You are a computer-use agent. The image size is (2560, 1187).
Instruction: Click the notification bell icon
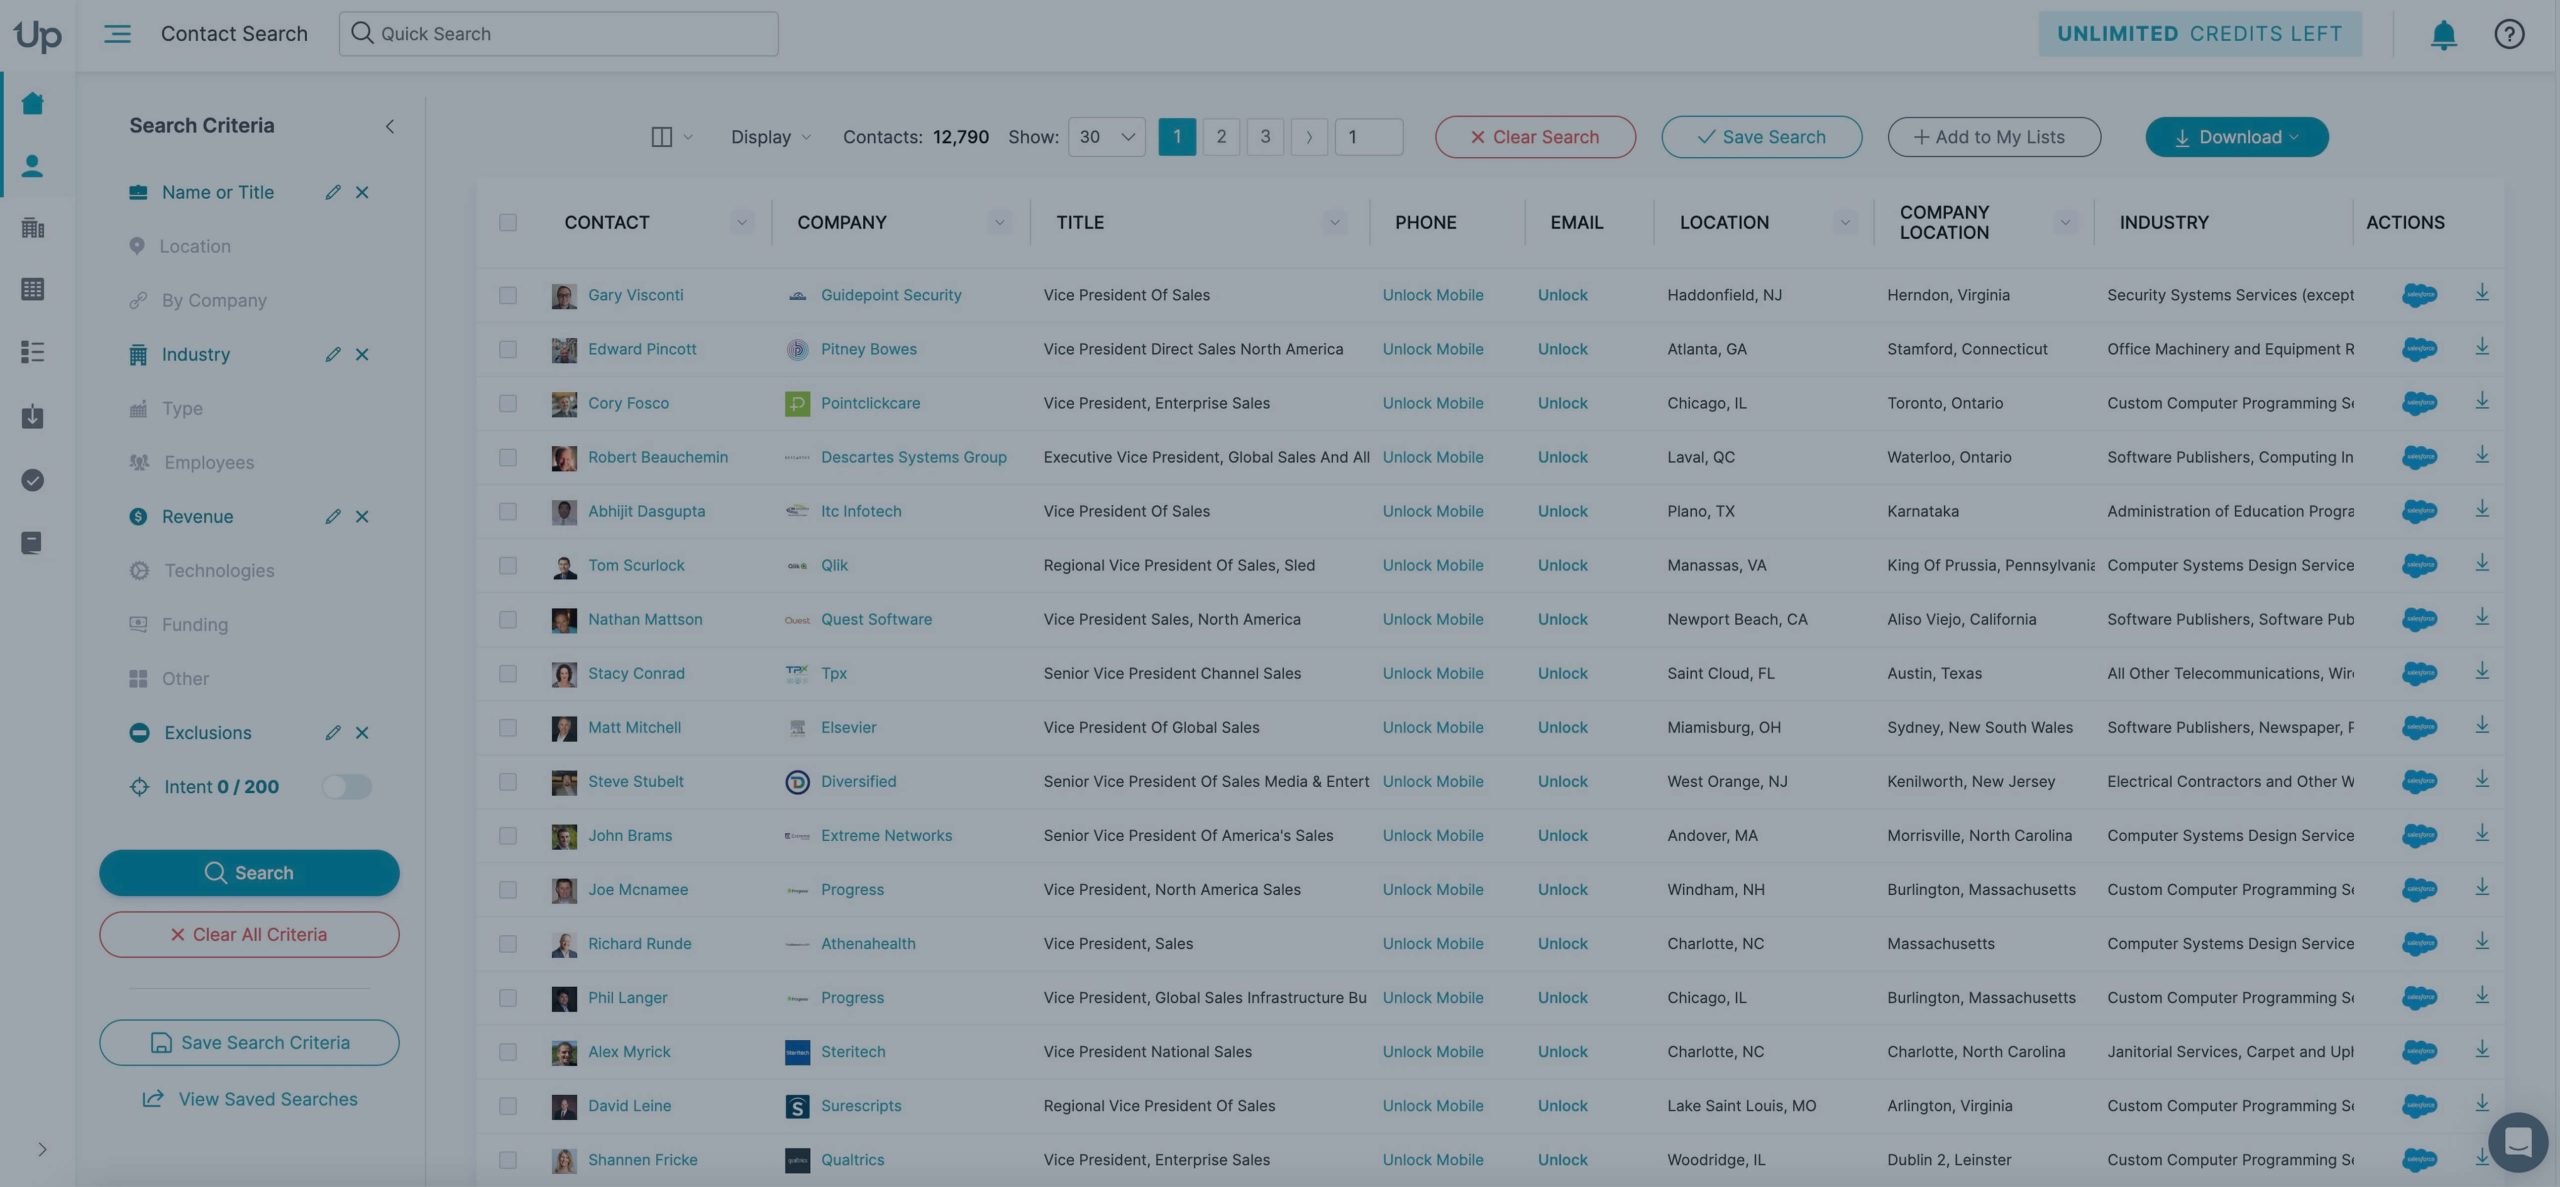[2443, 34]
